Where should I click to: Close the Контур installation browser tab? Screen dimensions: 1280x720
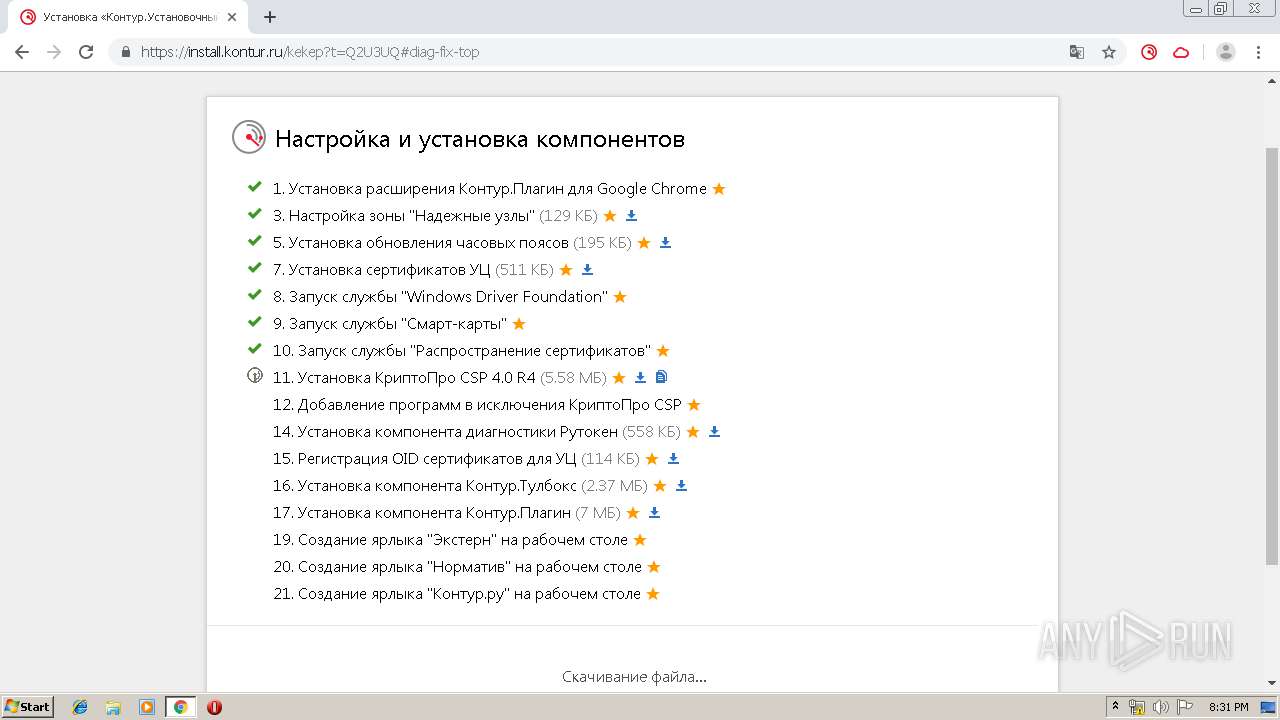point(233,17)
